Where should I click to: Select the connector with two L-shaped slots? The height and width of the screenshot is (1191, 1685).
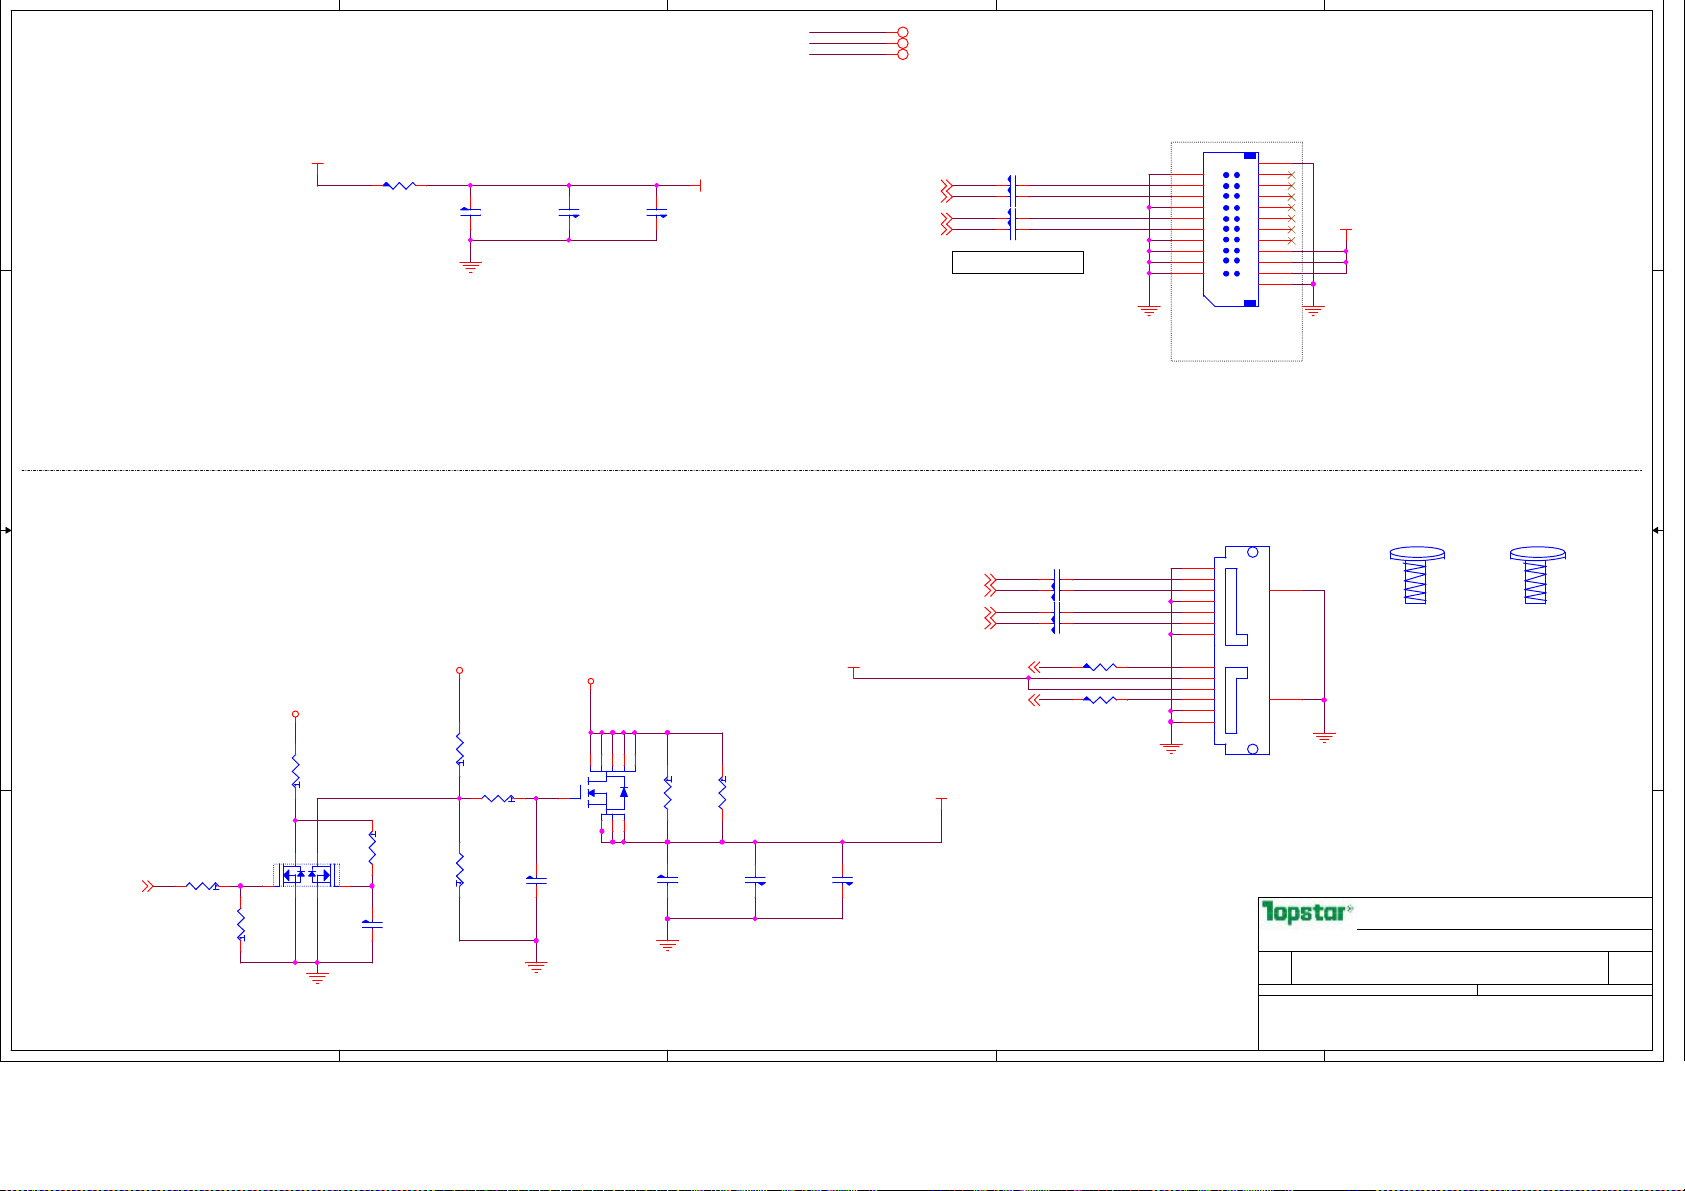tap(1241, 650)
